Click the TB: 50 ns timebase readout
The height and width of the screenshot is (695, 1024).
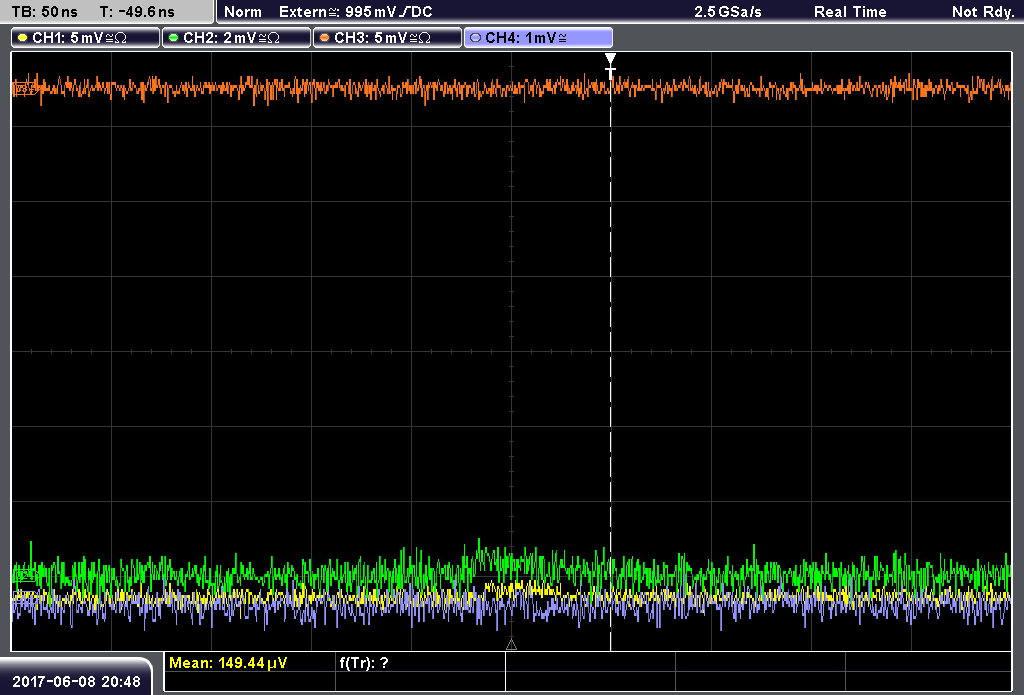[44, 12]
